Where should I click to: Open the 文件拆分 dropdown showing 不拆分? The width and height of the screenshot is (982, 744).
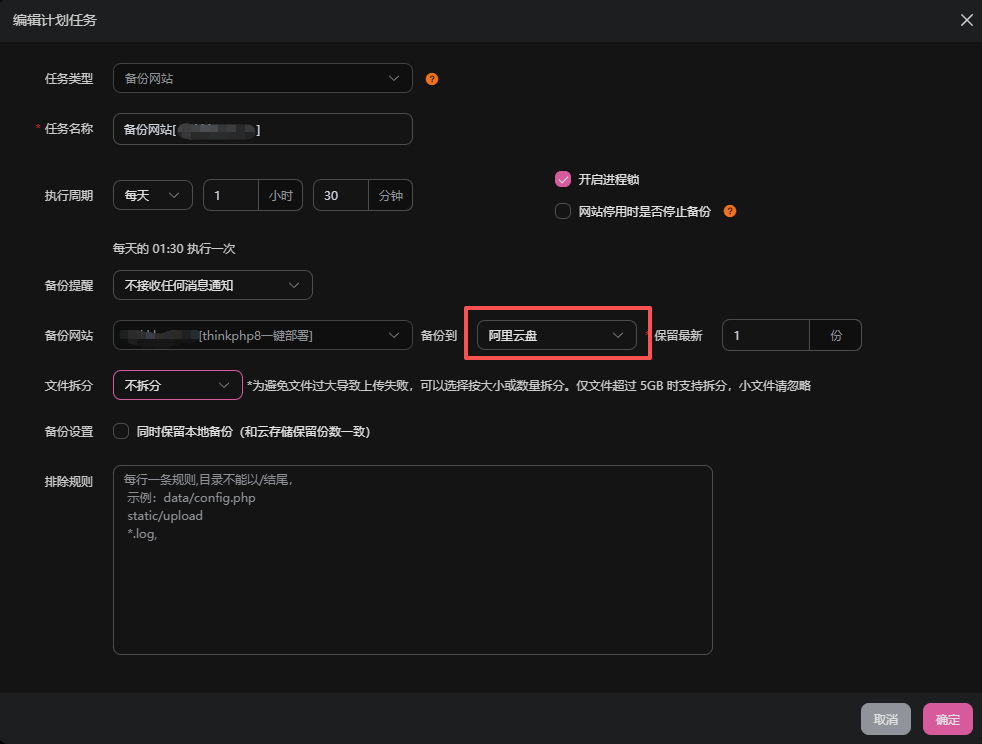point(177,385)
